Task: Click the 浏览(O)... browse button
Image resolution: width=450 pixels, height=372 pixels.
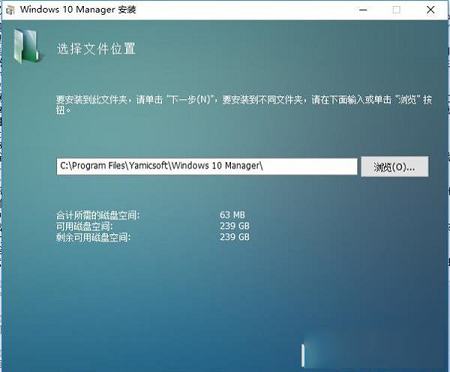Action: [395, 166]
